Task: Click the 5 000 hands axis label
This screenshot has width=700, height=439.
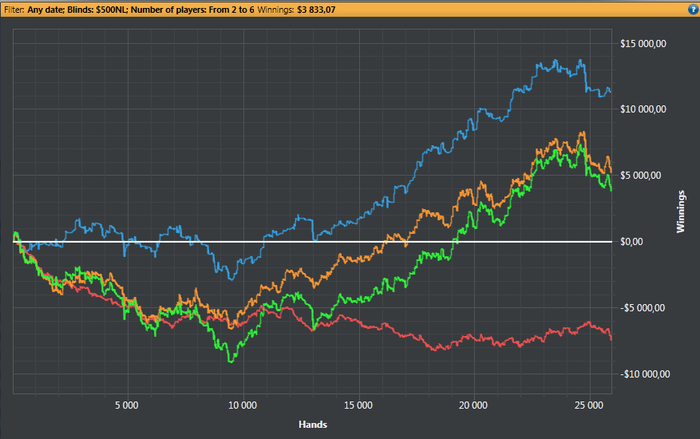Action: click(x=127, y=405)
